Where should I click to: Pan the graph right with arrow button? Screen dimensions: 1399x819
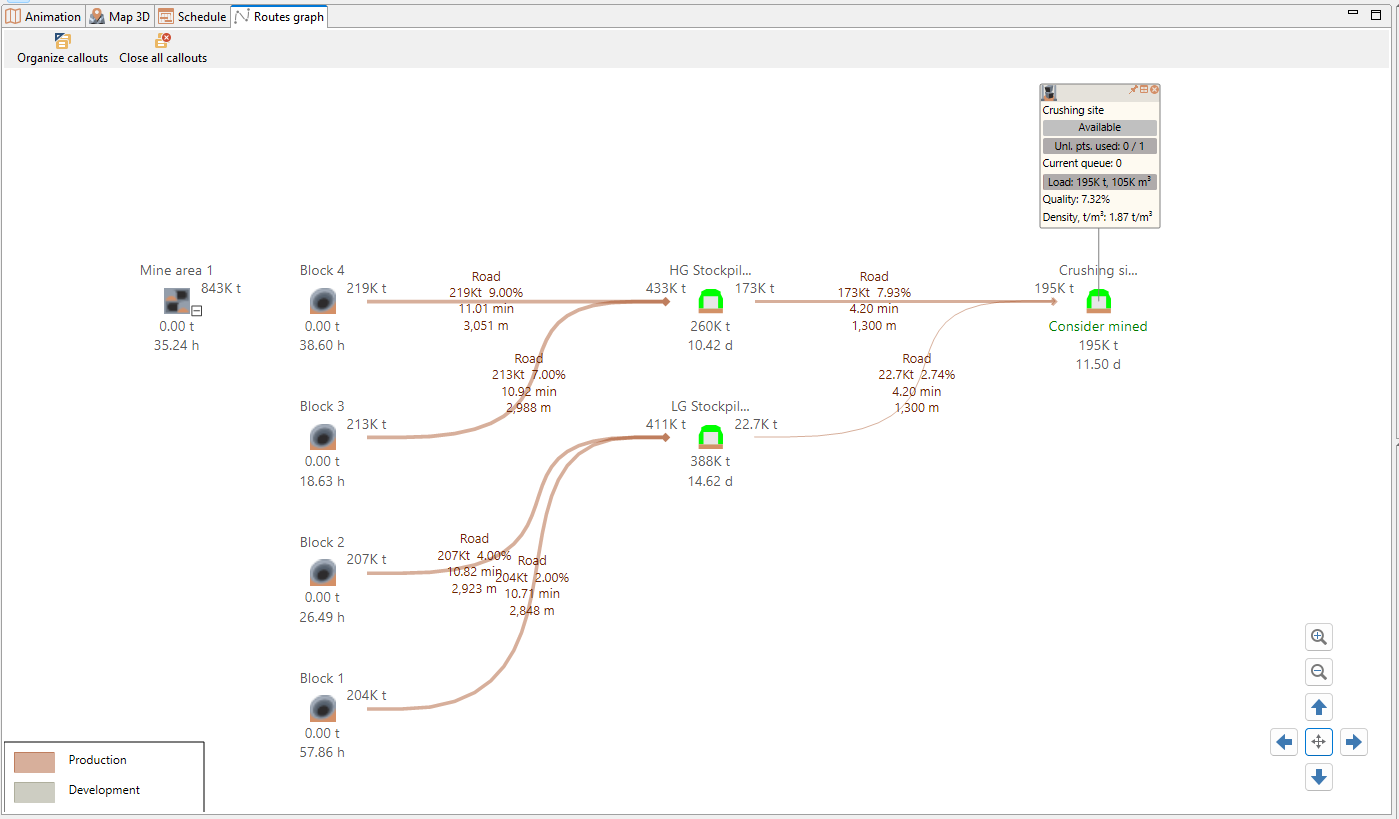1354,742
